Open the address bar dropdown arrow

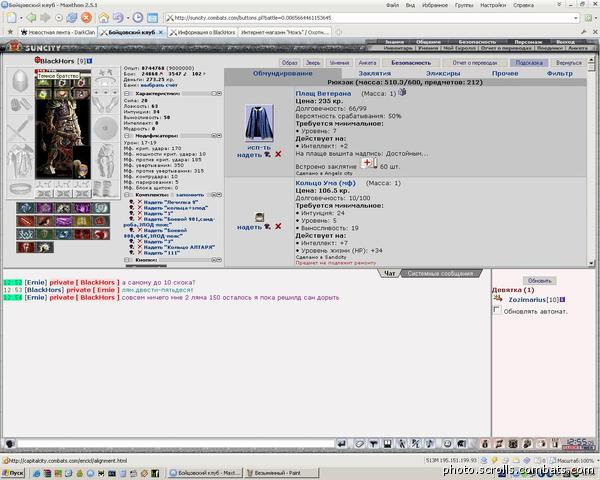coord(576,18)
